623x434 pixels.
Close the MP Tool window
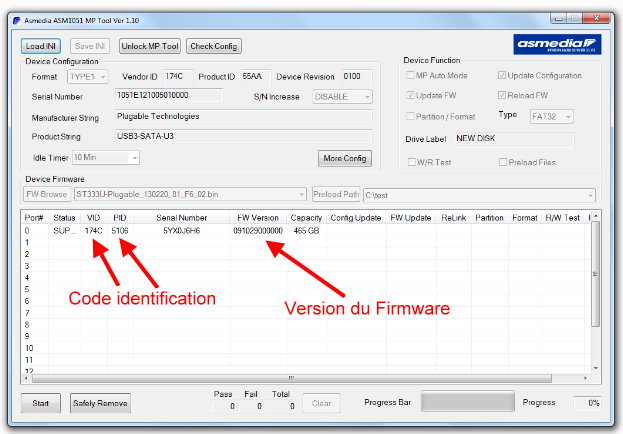(596, 18)
